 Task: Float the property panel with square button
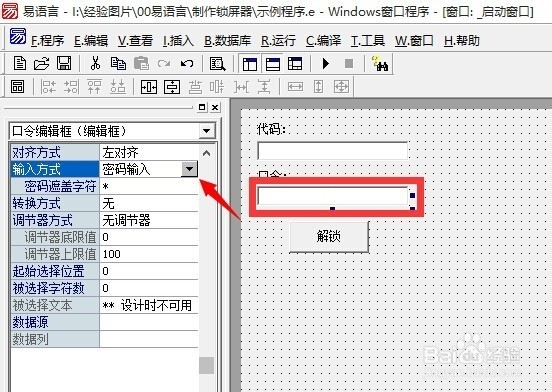pos(202,107)
